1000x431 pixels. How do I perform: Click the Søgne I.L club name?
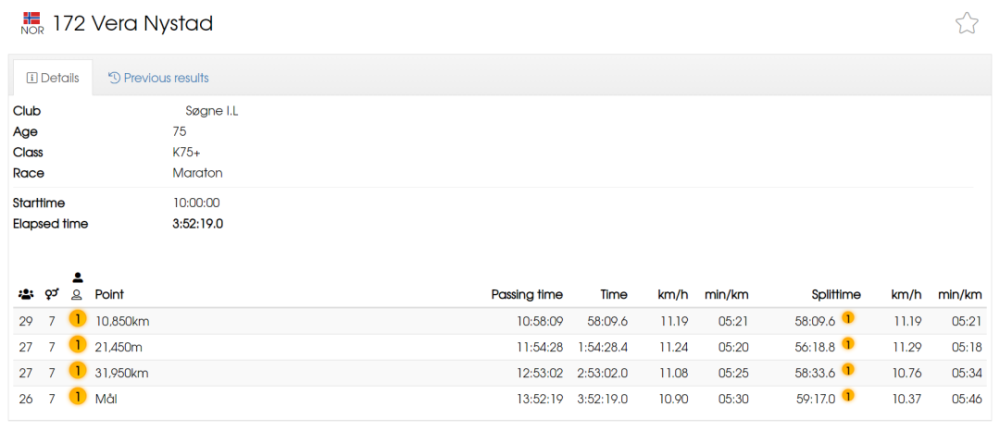207,112
